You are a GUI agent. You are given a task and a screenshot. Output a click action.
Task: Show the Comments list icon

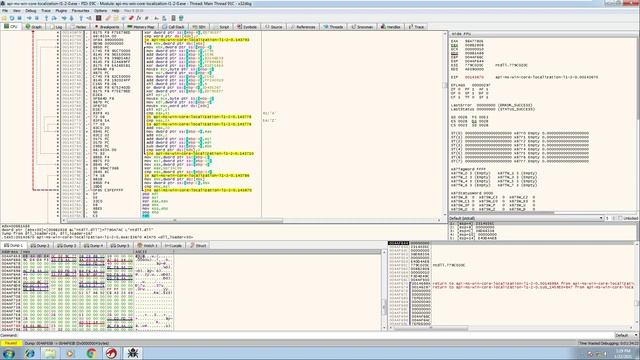116,18
